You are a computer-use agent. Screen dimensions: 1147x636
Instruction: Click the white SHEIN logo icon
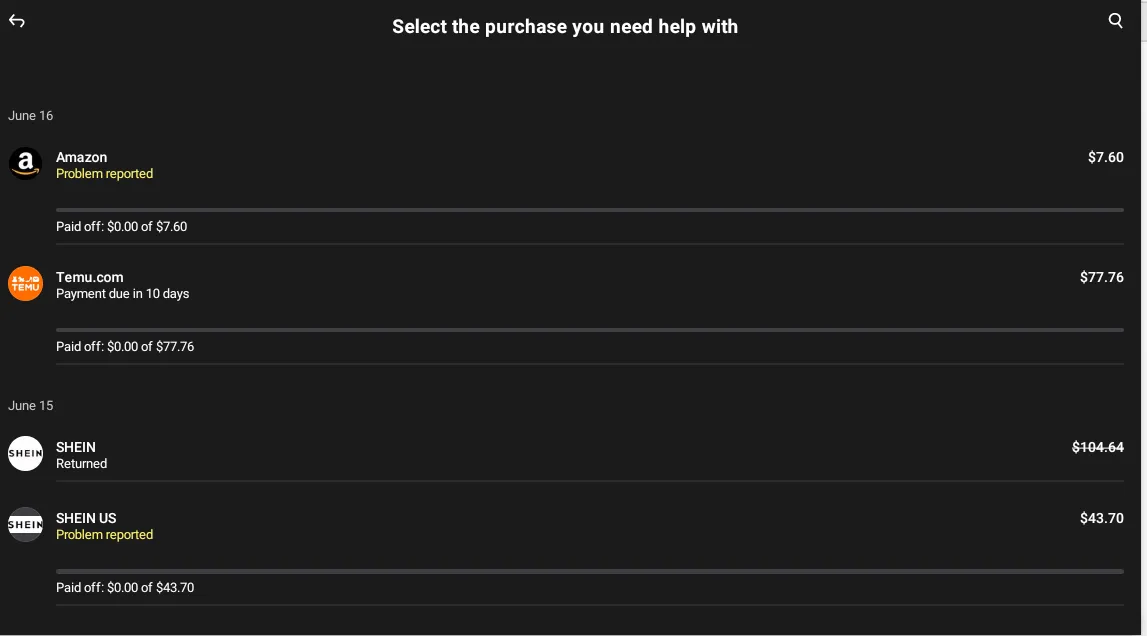pyautogui.click(x=25, y=453)
